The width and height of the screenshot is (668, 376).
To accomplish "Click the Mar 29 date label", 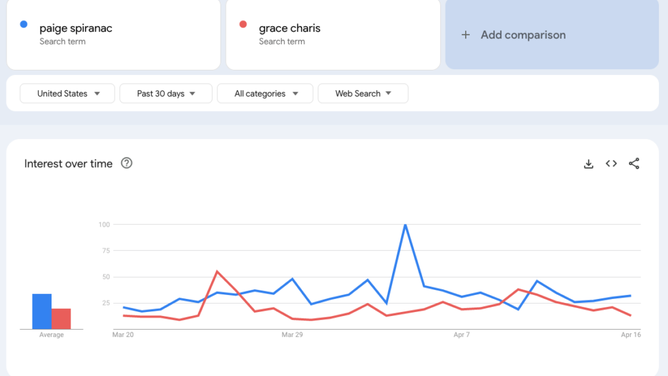I will tap(292, 335).
